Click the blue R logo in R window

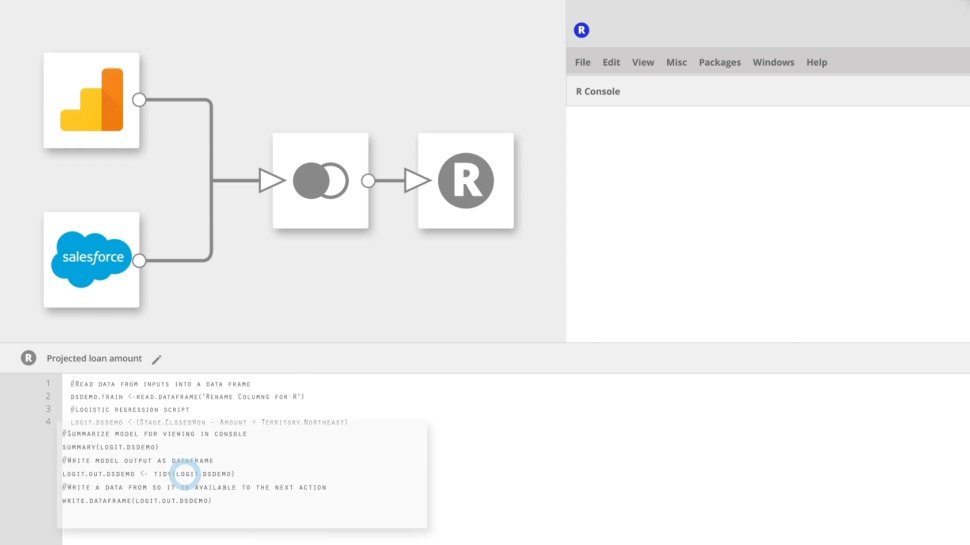click(x=582, y=30)
